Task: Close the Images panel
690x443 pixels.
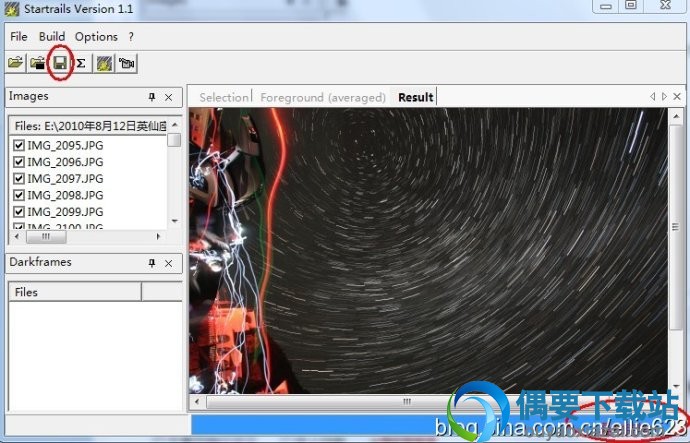Action: [169, 97]
